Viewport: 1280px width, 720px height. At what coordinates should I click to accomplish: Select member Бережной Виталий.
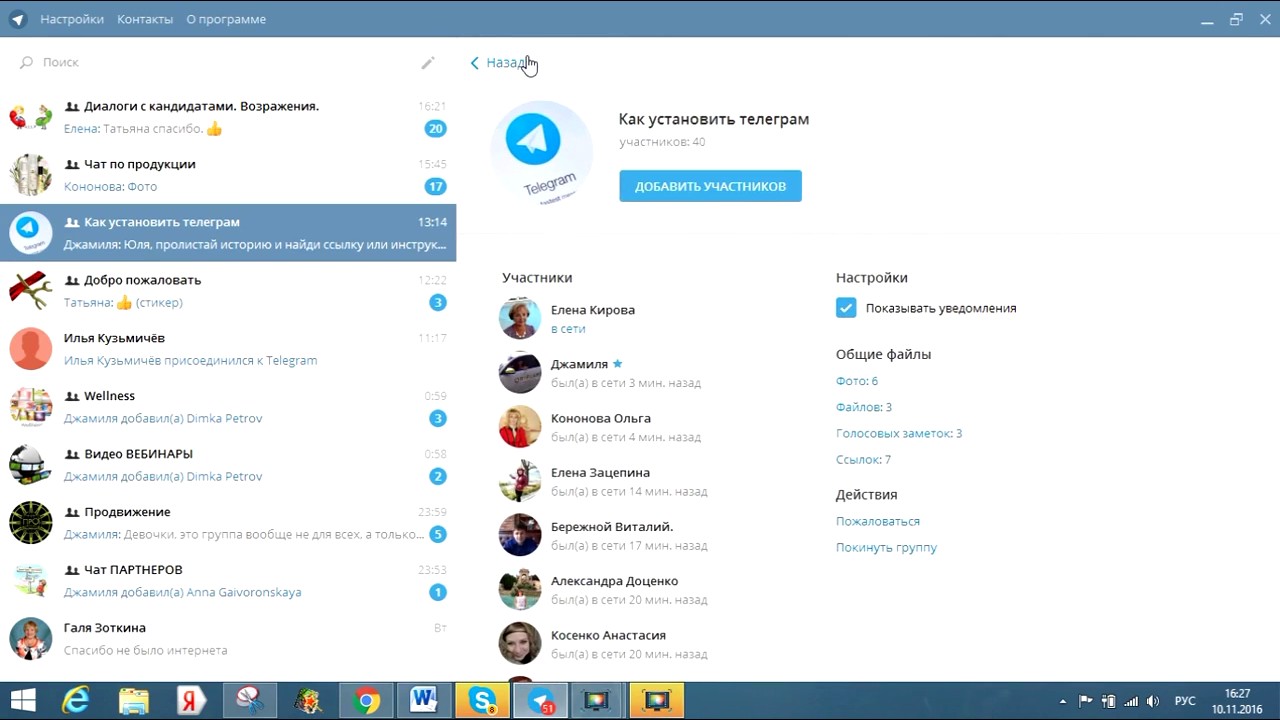650,535
